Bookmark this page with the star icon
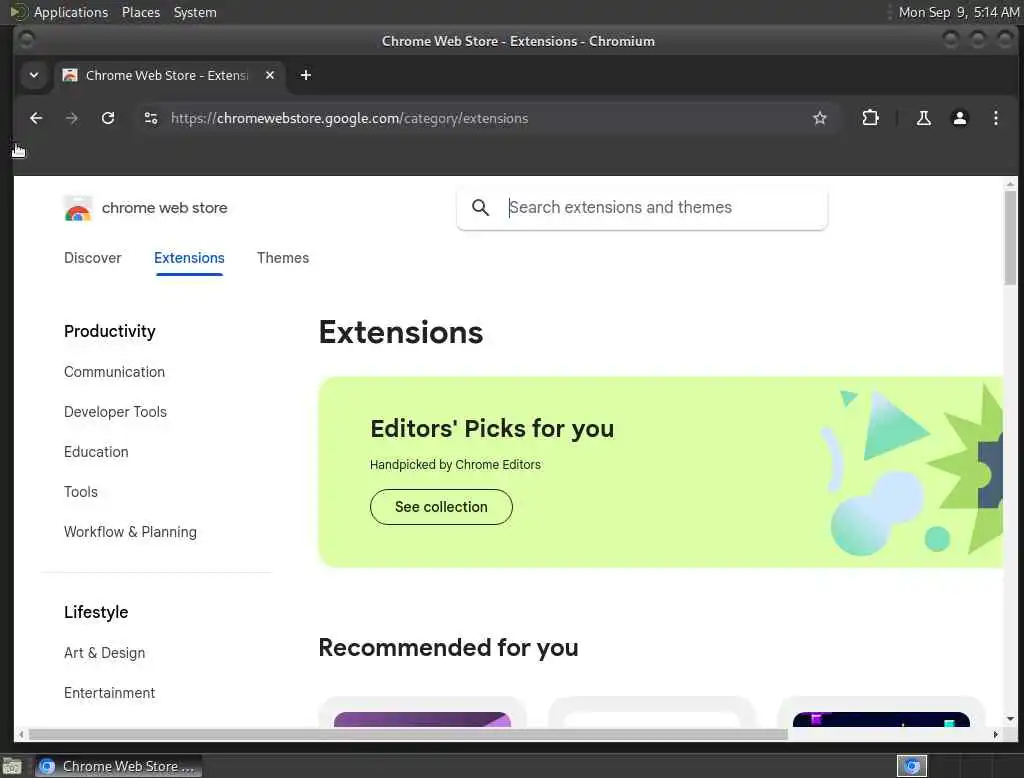 point(820,118)
